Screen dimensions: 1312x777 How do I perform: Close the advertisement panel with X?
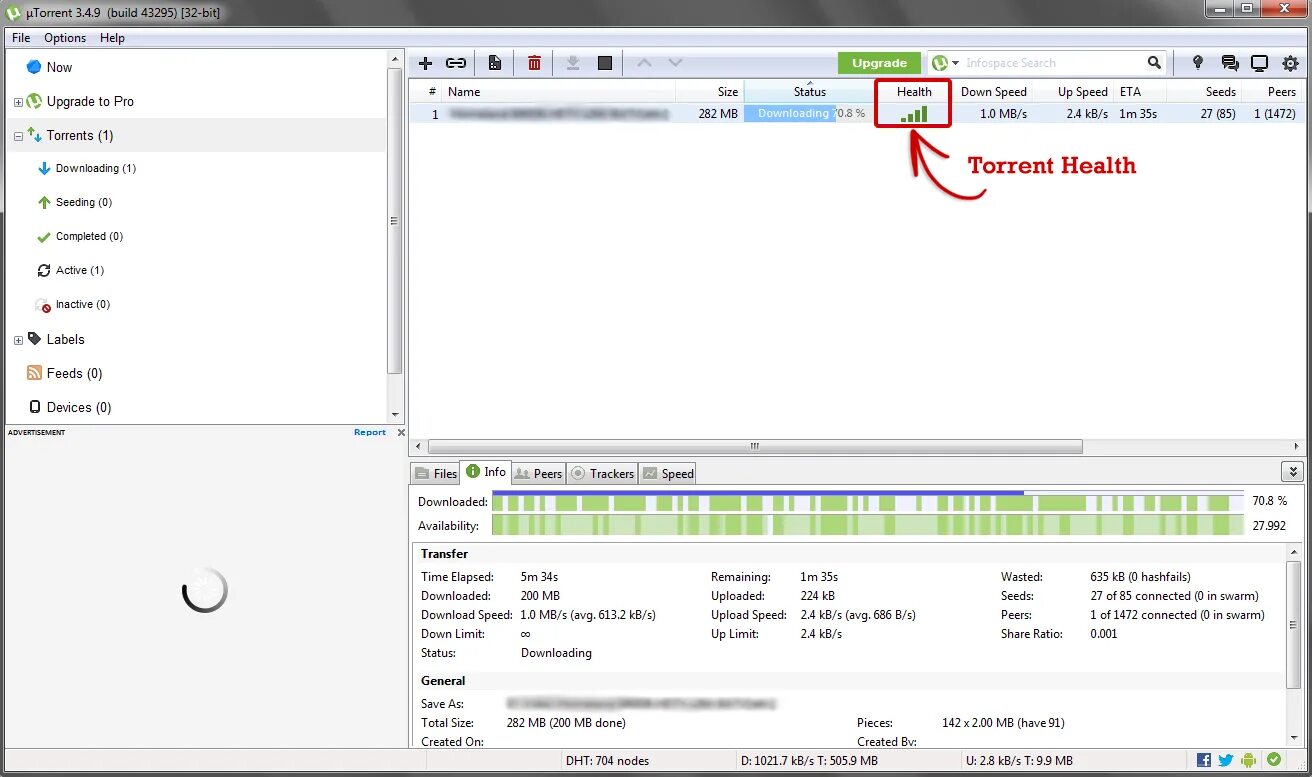click(401, 432)
